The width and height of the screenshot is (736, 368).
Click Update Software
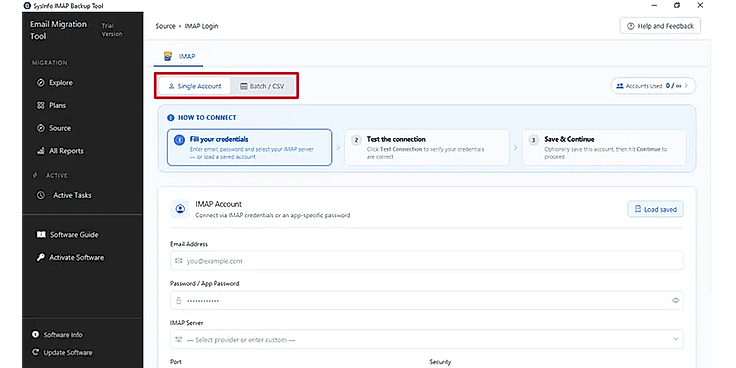pos(62,352)
